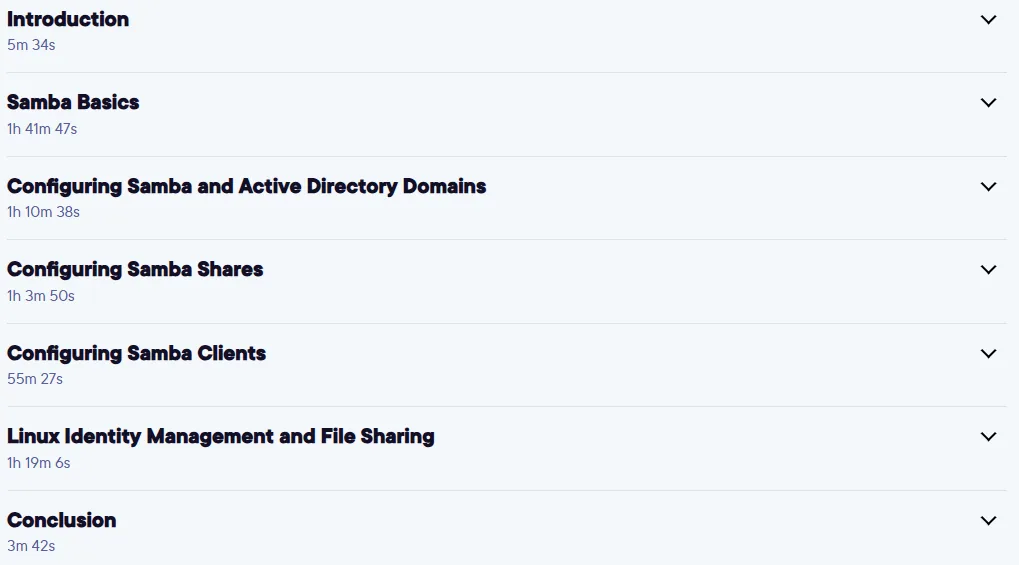Open Configuring Samba and Active Directory Domains title
Viewport: 1019px width, 565px height.
pos(246,187)
